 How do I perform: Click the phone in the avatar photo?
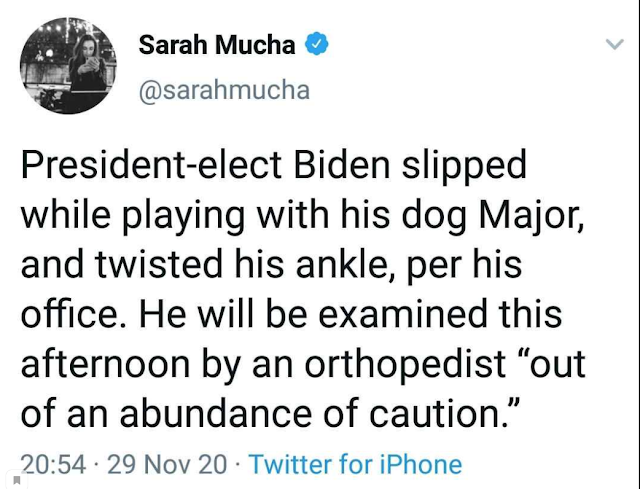[x=93, y=62]
